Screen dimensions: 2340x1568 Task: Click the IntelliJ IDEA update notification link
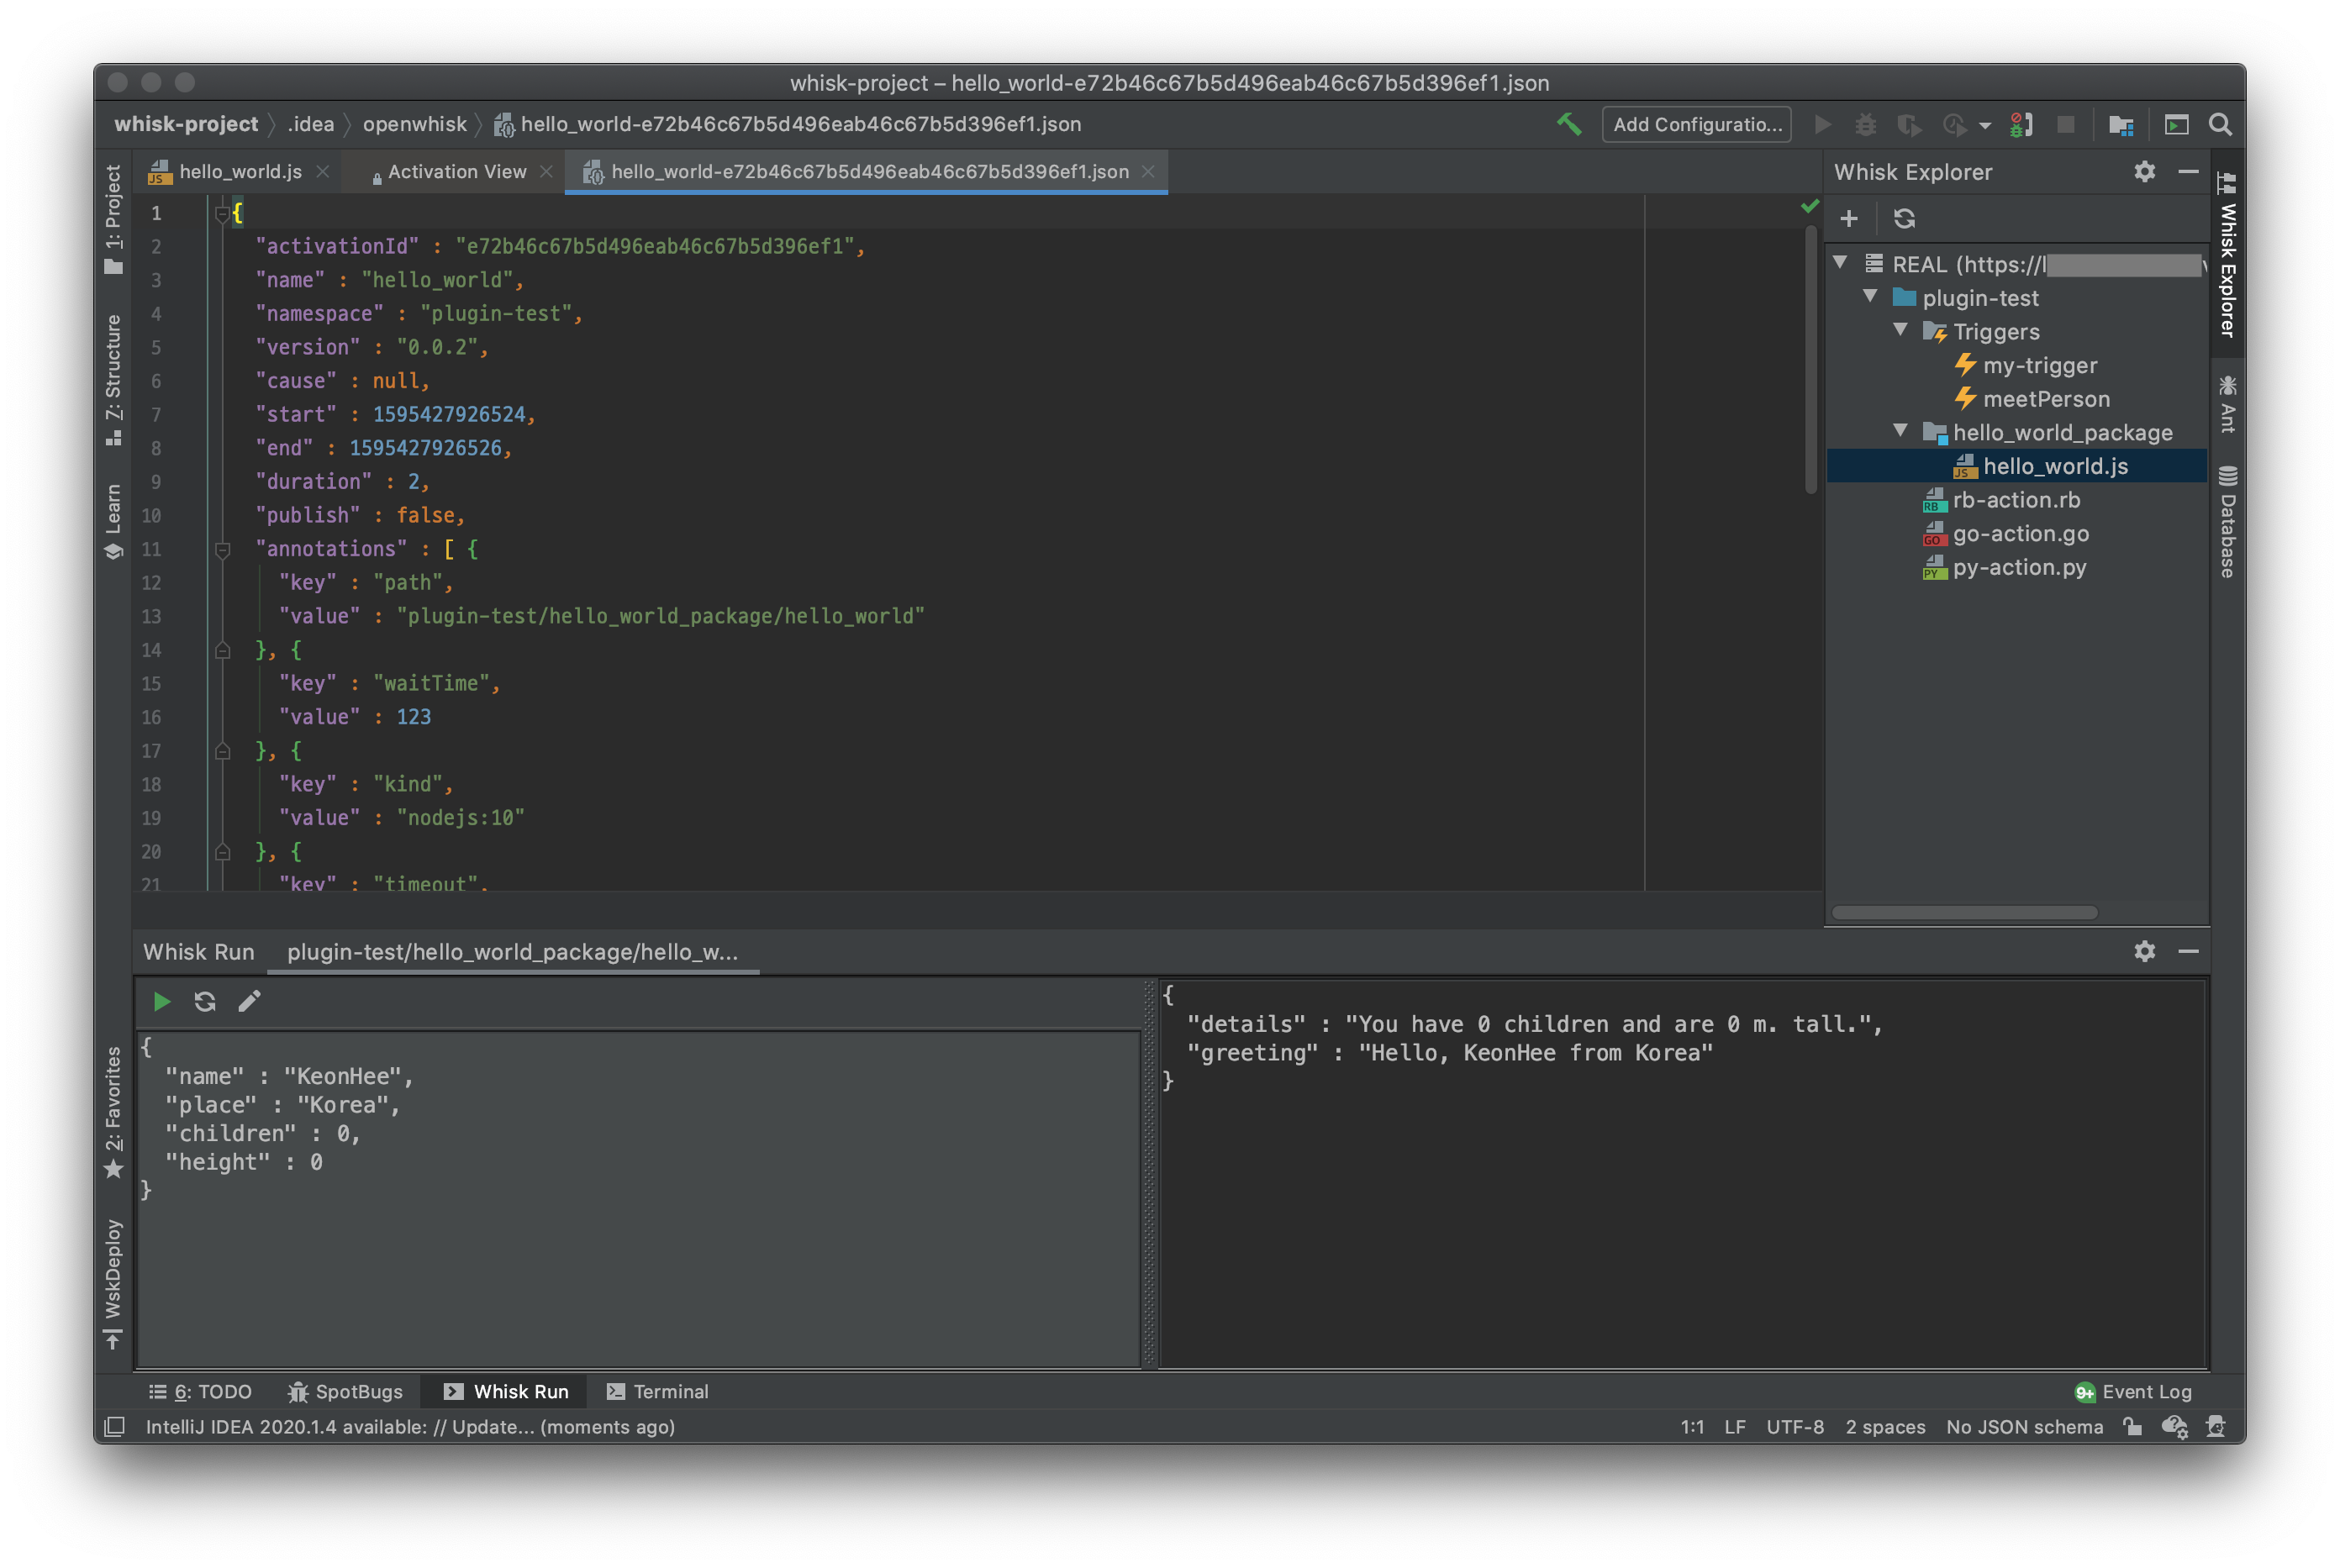[410, 1427]
